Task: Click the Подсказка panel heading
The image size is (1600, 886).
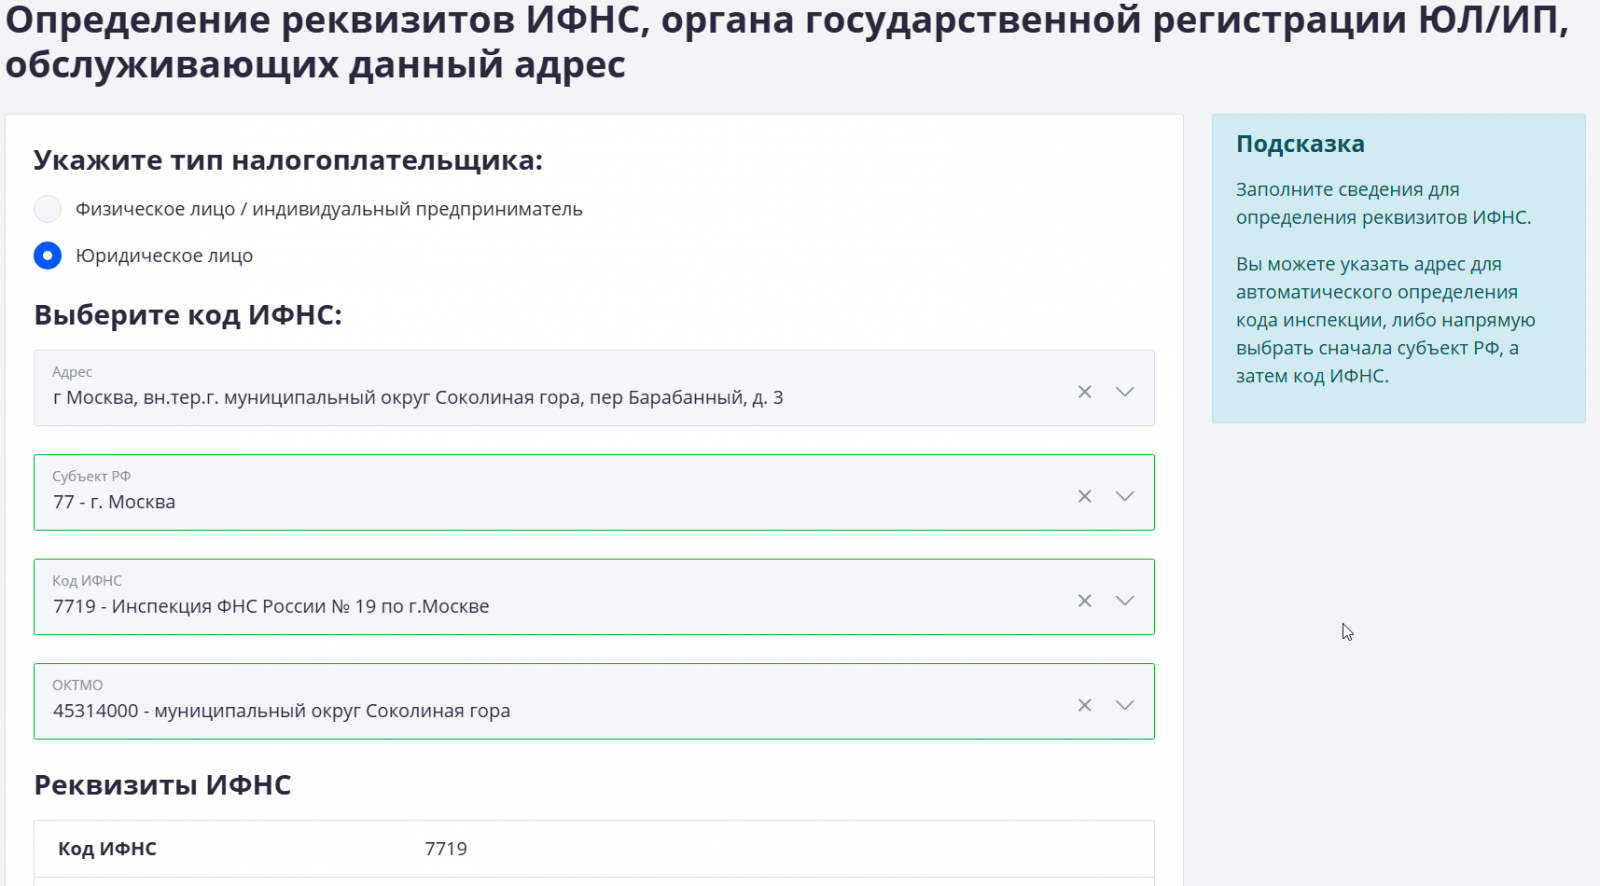Action: pyautogui.click(x=1300, y=144)
